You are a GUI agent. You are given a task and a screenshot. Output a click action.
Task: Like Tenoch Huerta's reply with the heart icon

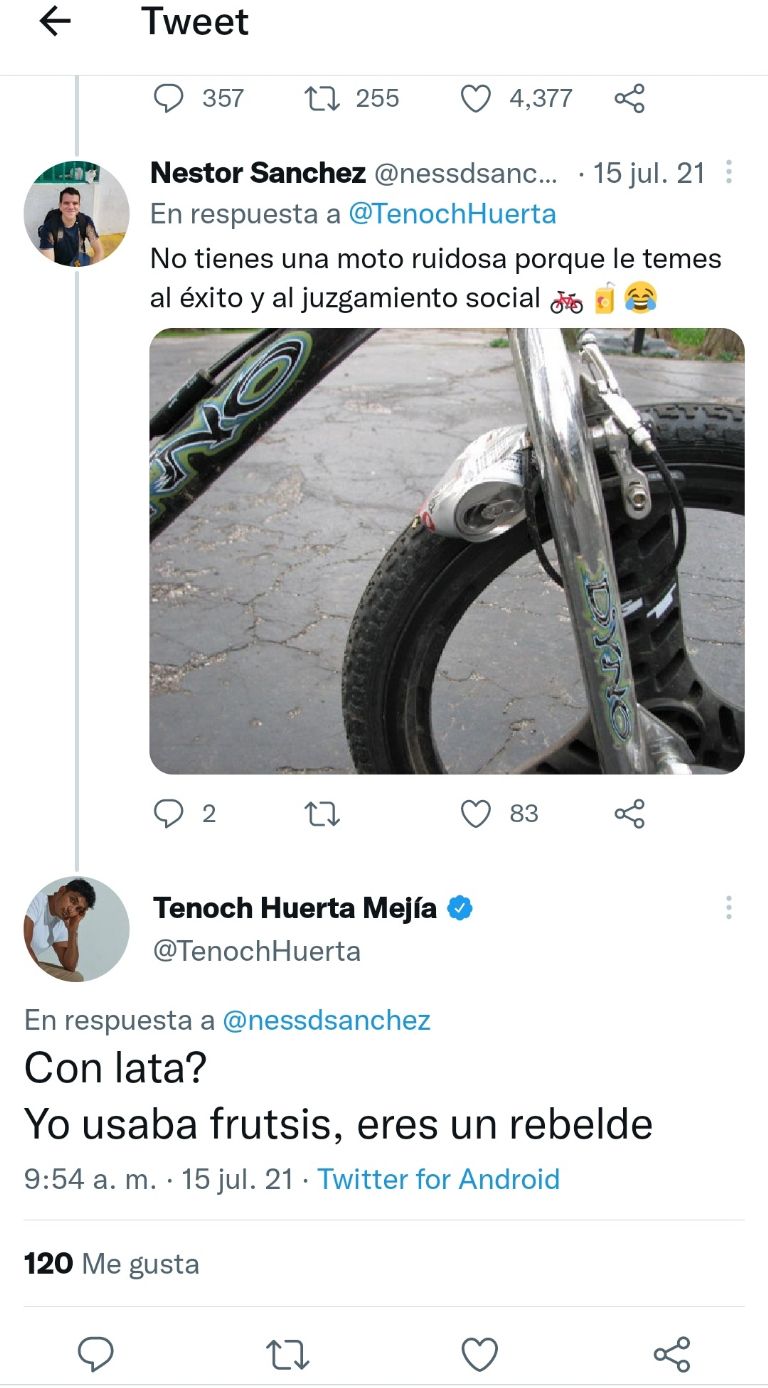coord(479,1356)
